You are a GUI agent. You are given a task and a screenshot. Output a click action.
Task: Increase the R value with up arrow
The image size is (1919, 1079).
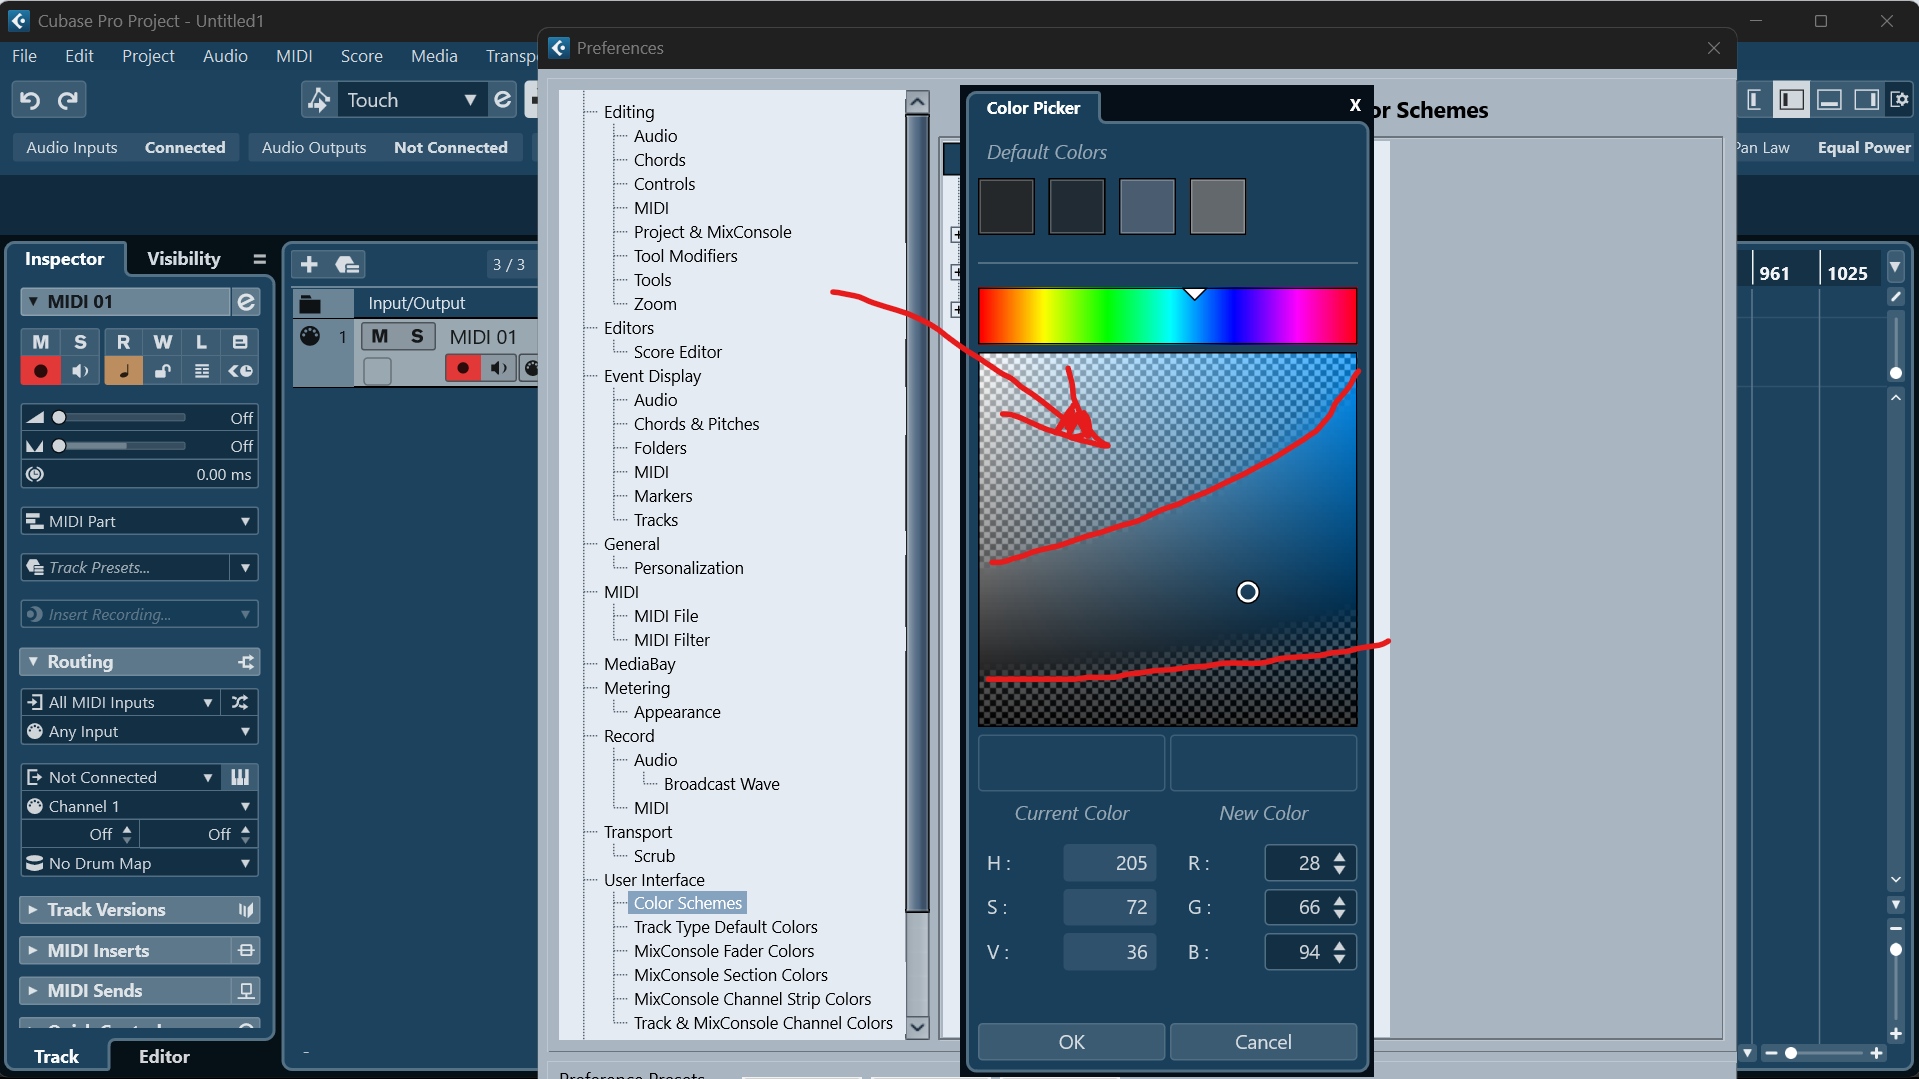pyautogui.click(x=1340, y=856)
